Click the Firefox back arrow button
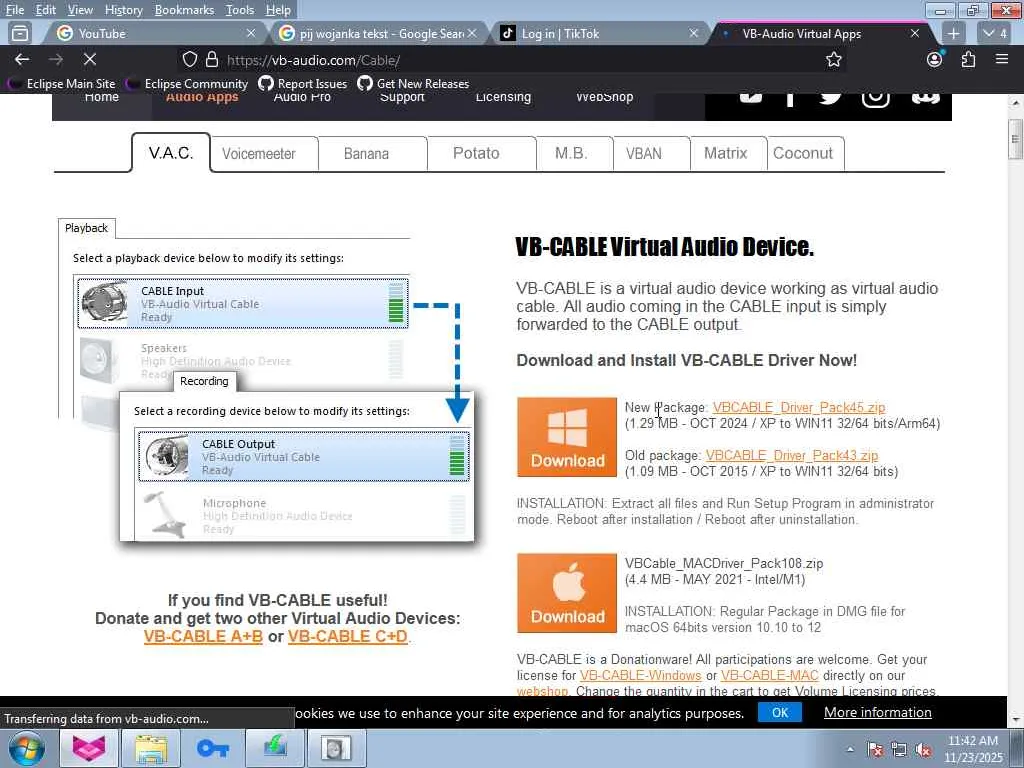 click(22, 59)
